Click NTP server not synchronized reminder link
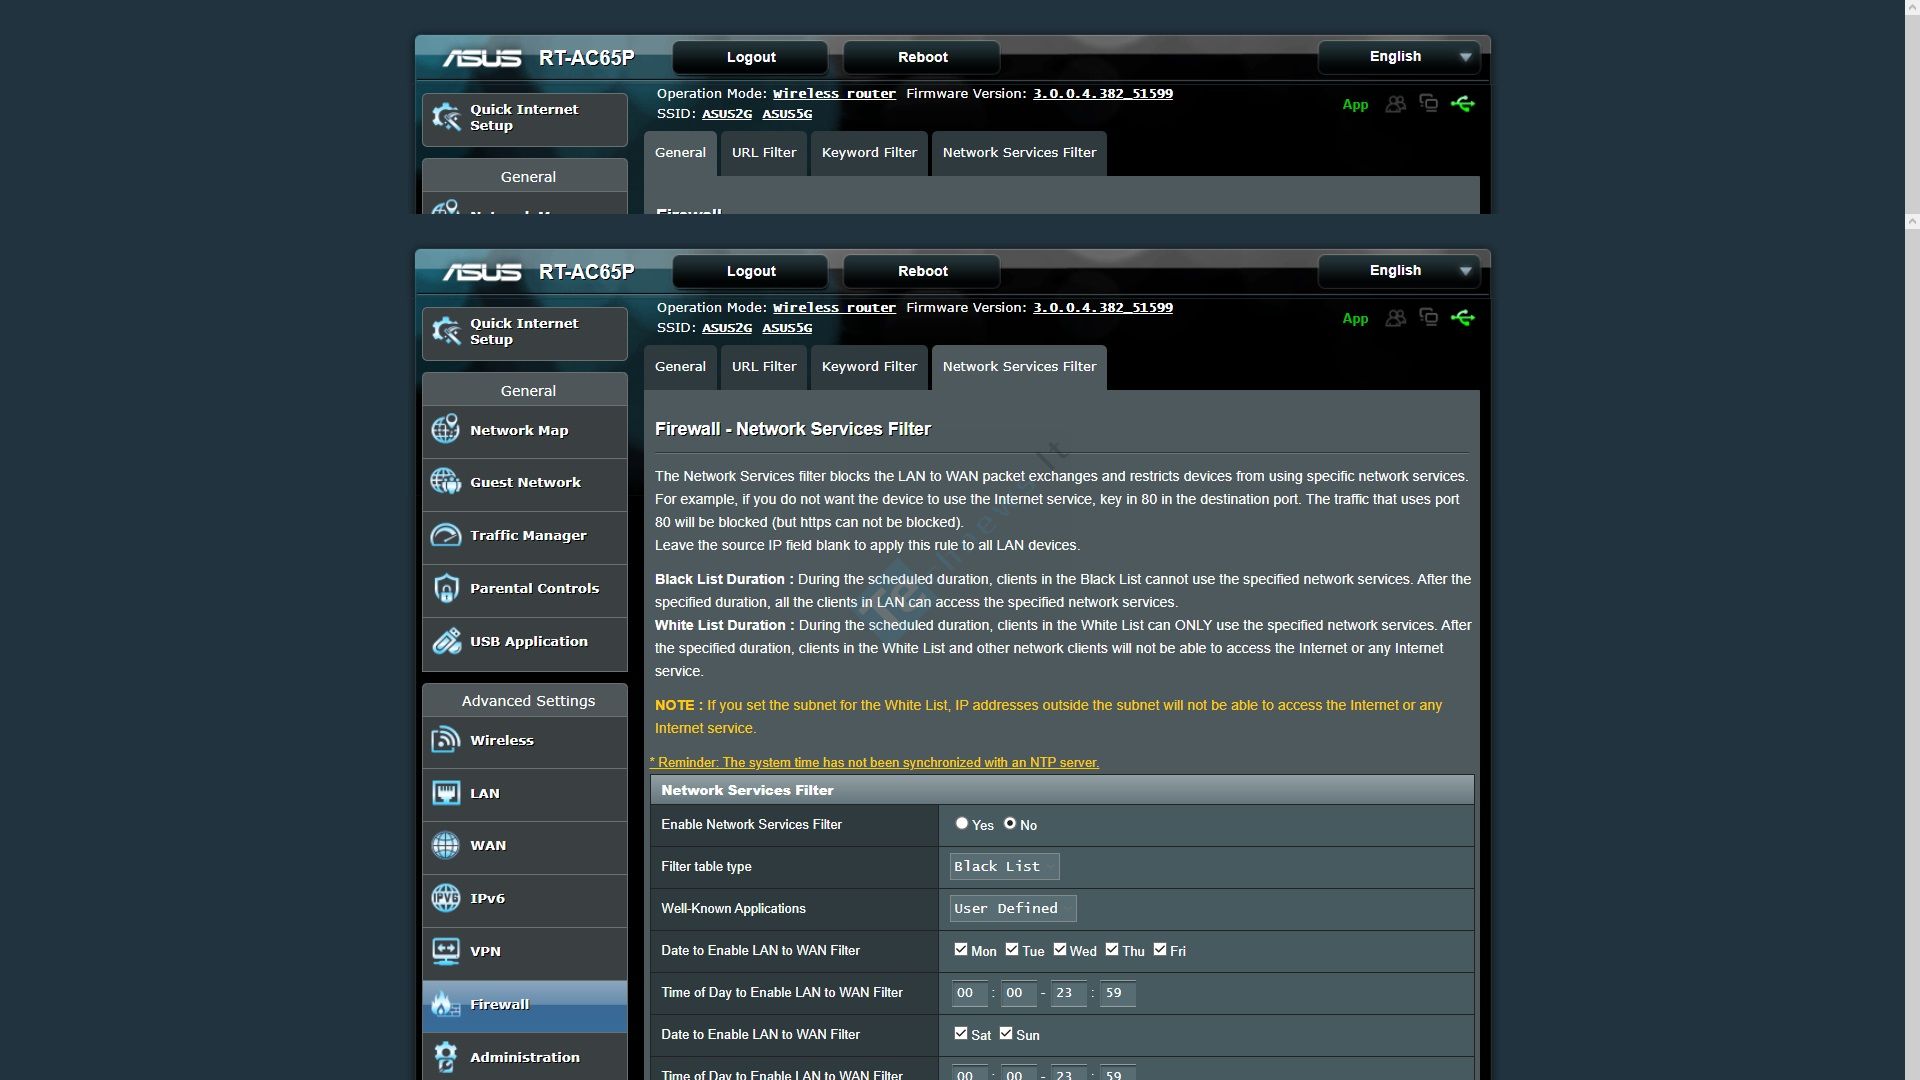The width and height of the screenshot is (1920, 1080). point(874,762)
